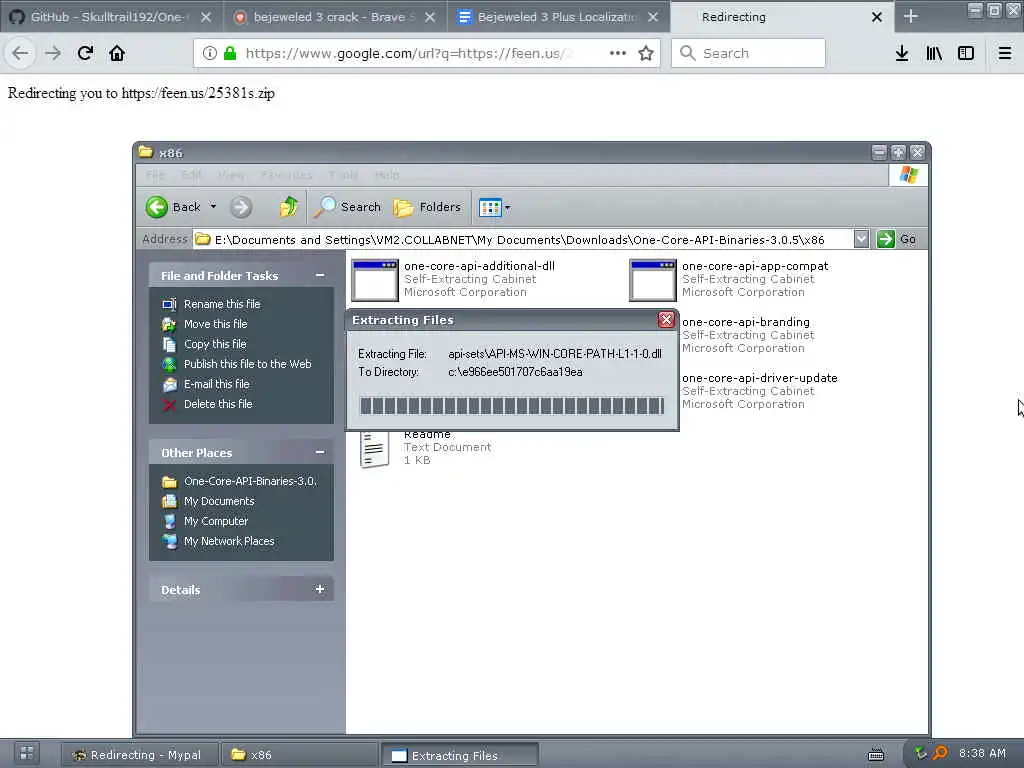Screen dimensions: 1024x768
Task: Click Publish this file to the Web
Action: 248,364
